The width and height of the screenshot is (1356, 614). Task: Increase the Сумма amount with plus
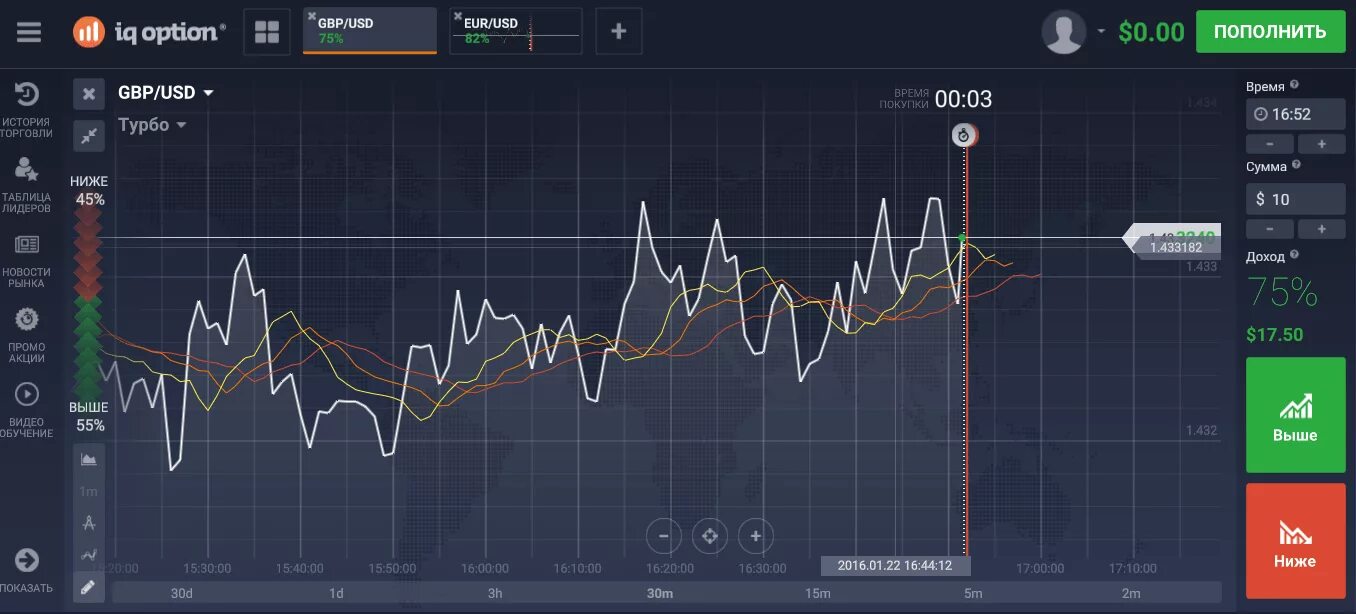1321,229
